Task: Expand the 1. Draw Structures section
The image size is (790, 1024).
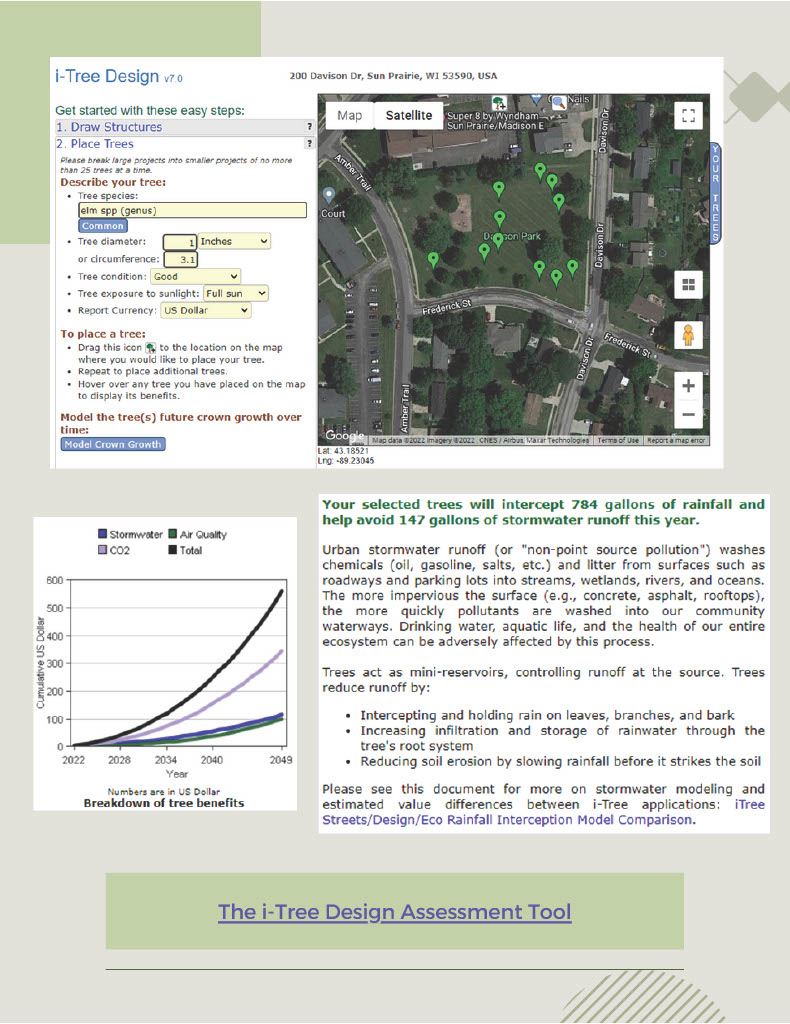Action: click(109, 127)
